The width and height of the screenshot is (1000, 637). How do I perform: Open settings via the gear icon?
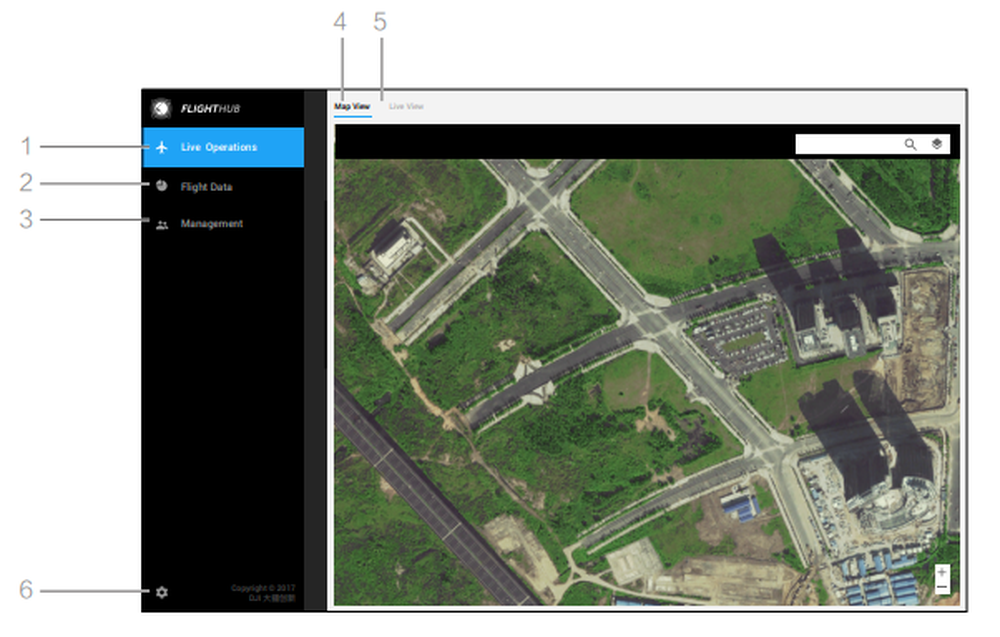click(162, 592)
